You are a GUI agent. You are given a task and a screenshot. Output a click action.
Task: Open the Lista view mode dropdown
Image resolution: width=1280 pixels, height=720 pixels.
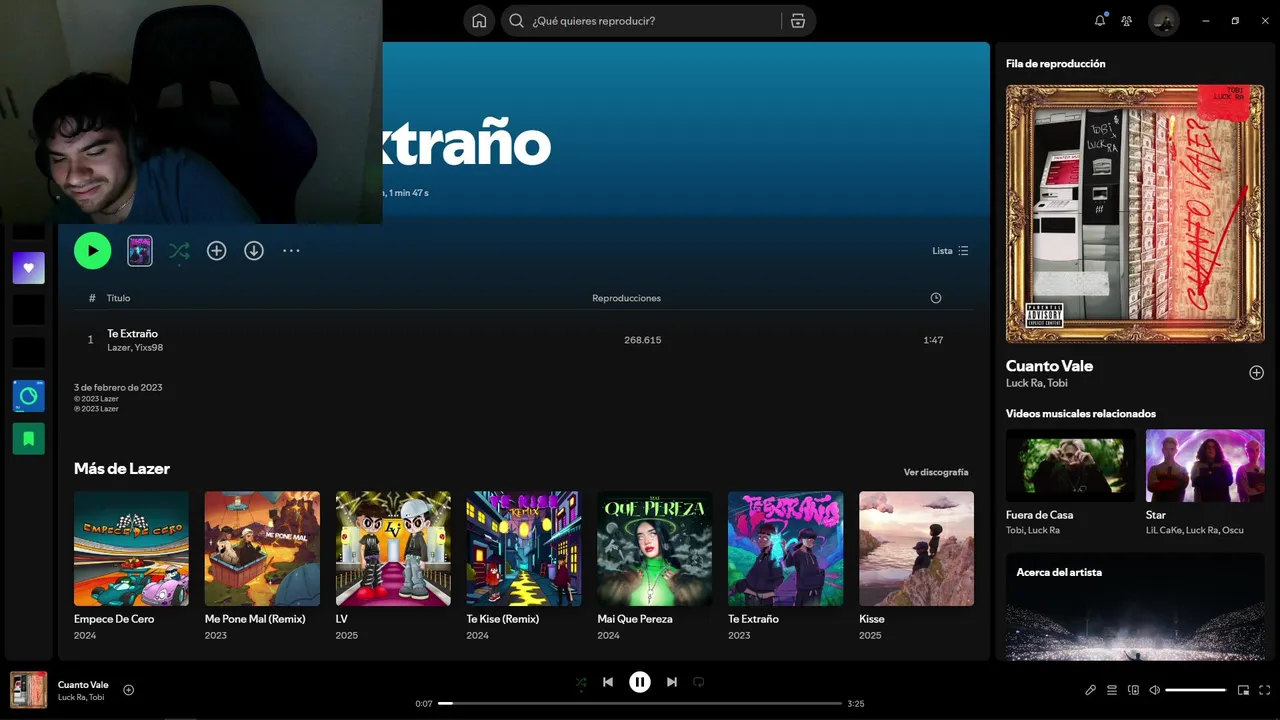[x=950, y=251]
